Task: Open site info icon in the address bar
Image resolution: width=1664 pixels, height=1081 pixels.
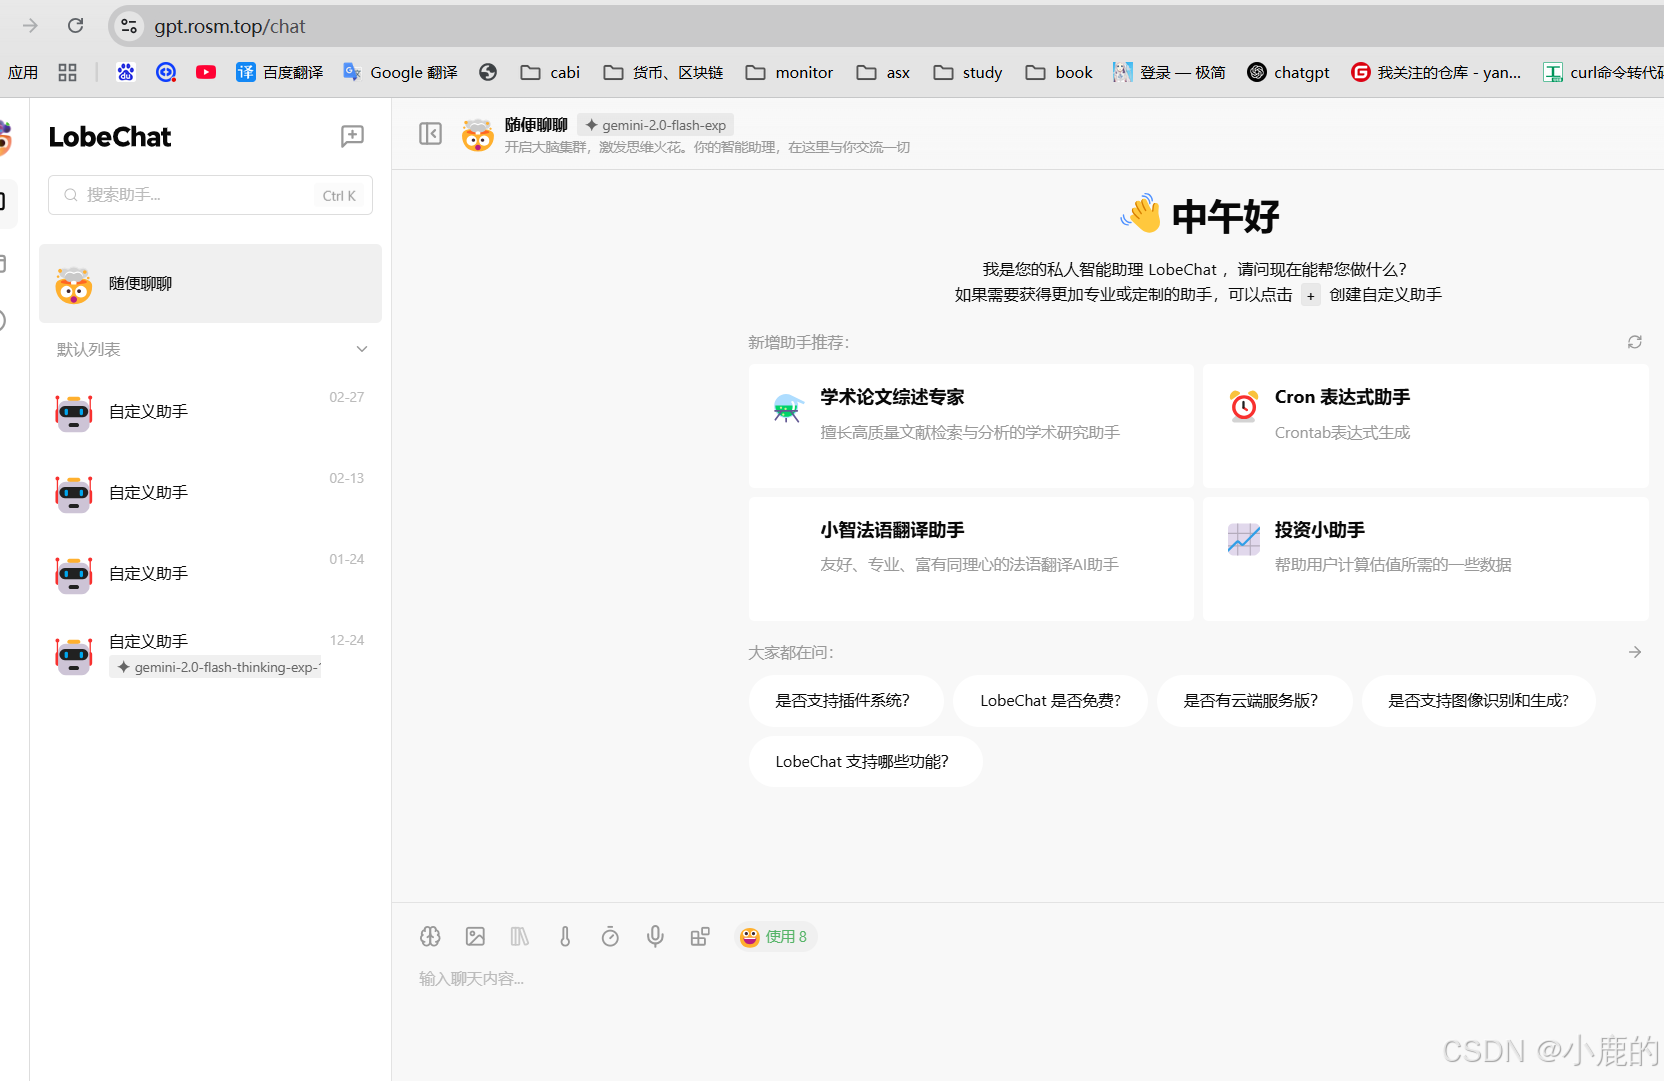Action: point(129,26)
